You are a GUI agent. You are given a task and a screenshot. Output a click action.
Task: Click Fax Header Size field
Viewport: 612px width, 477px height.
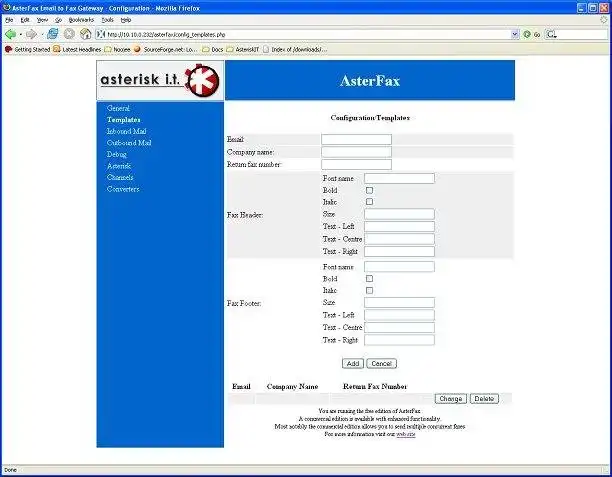click(399, 214)
